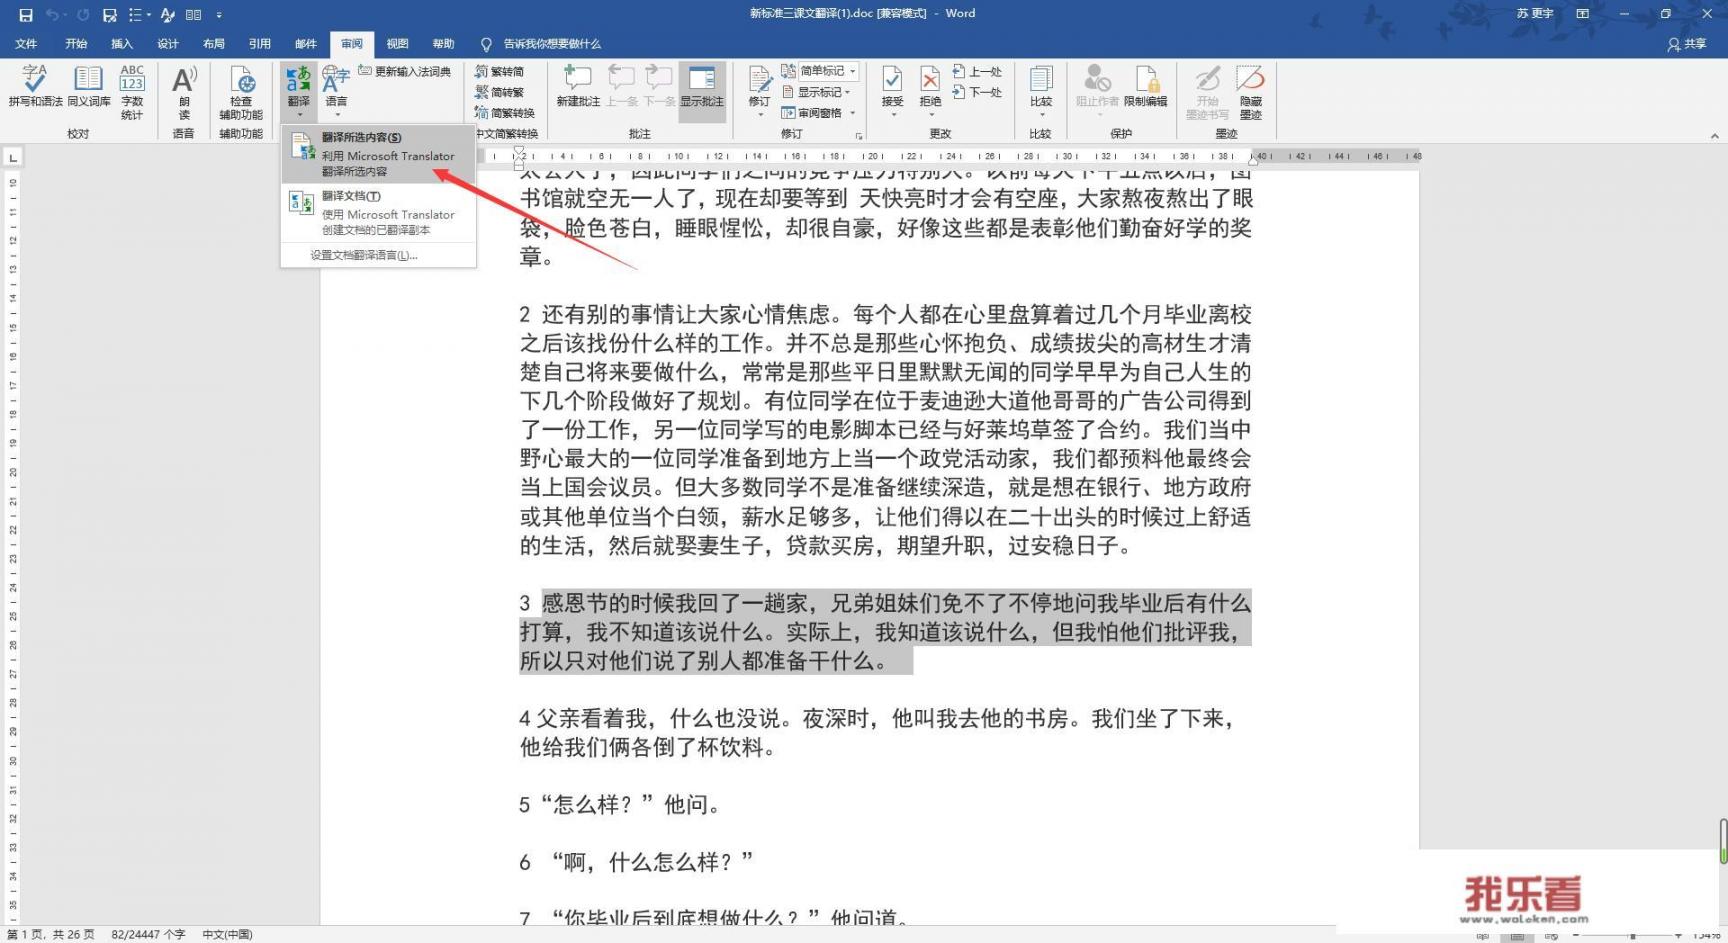Screen dimensions: 1728x943
Task: Open Customize Quick Access Toolbar dropdown
Action: 219,14
